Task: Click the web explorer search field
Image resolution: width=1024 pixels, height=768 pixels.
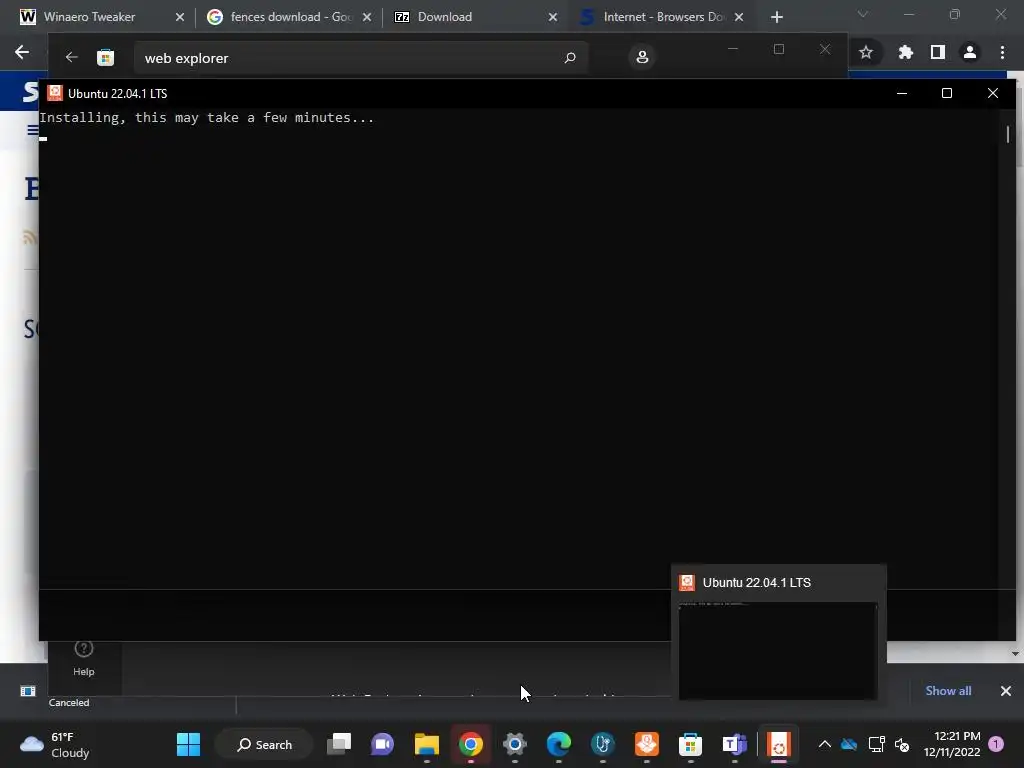Action: tap(361, 58)
